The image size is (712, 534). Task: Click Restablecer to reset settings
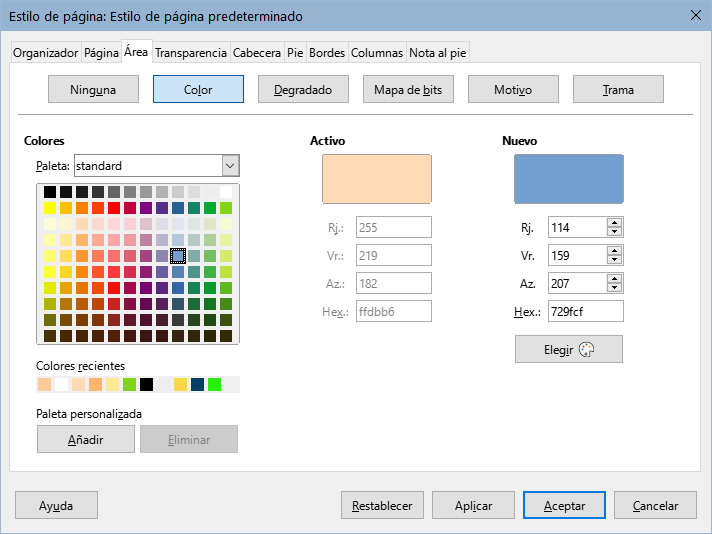pos(382,505)
